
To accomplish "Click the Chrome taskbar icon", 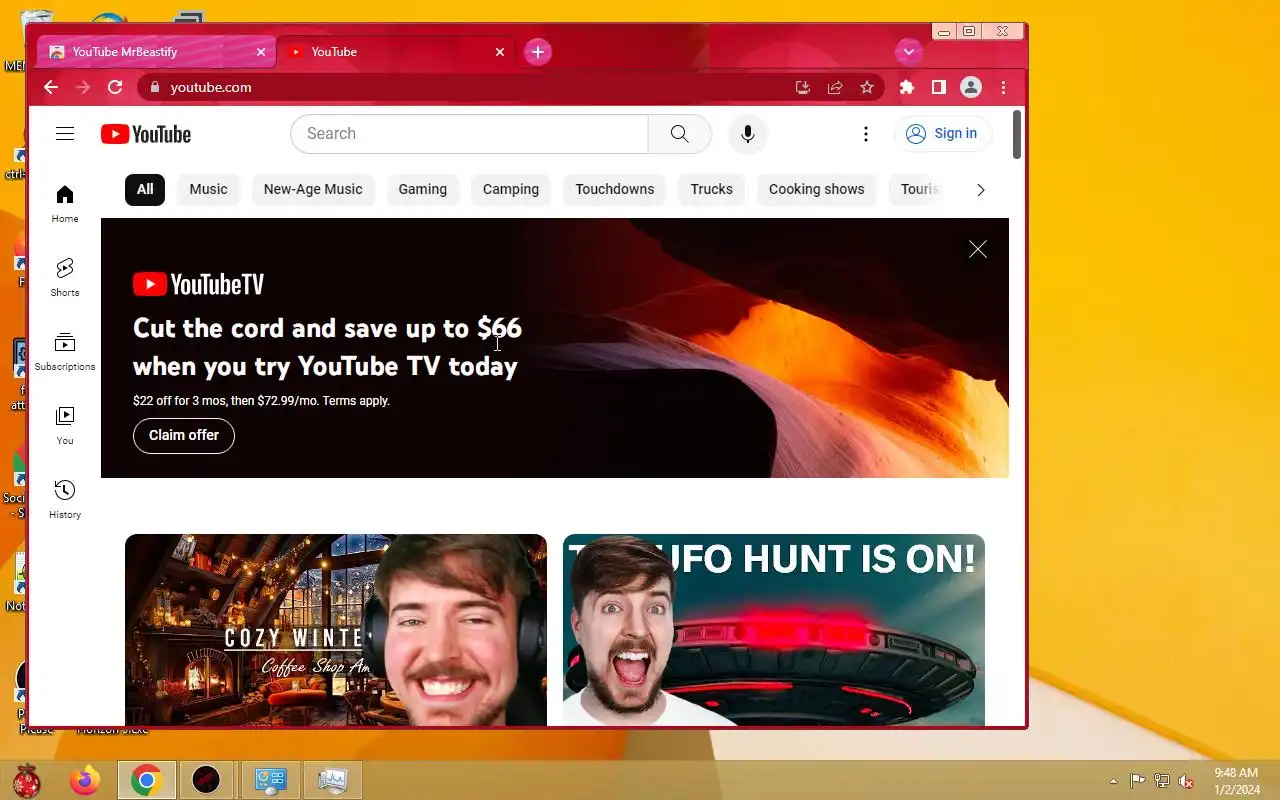I will [x=147, y=780].
